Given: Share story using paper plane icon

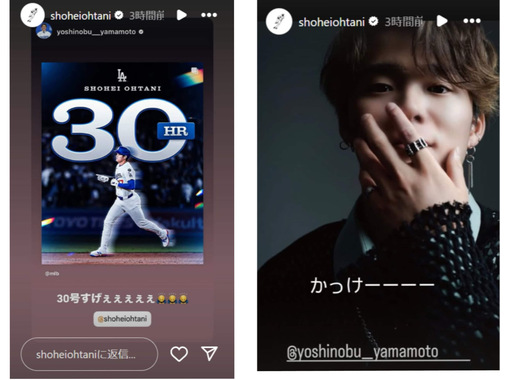Looking at the screenshot, I should 209,353.
